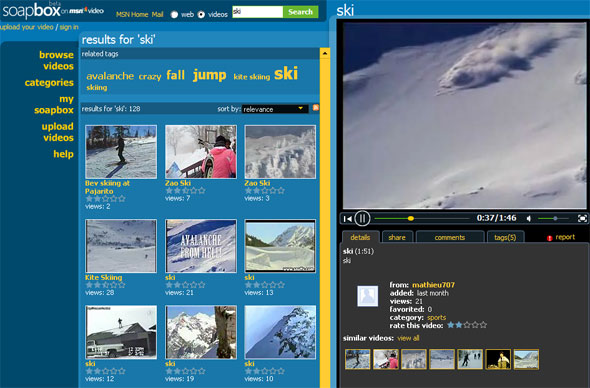The height and width of the screenshot is (388, 590).
Task: Switch to the tags(5) tab
Action: (505, 237)
